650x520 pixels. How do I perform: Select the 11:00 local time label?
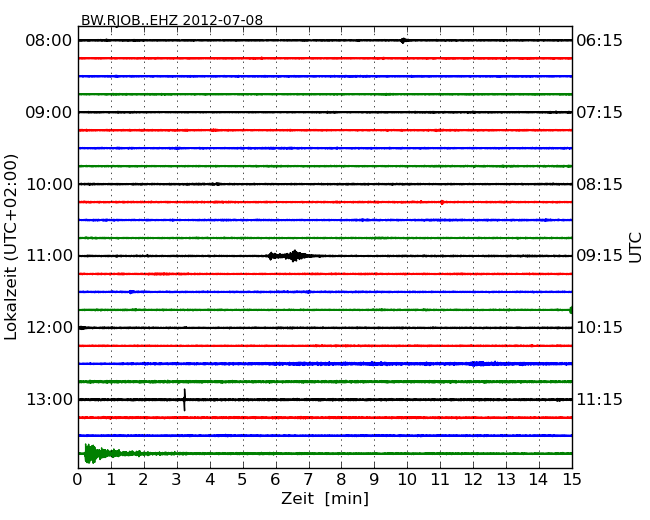tap(49, 256)
